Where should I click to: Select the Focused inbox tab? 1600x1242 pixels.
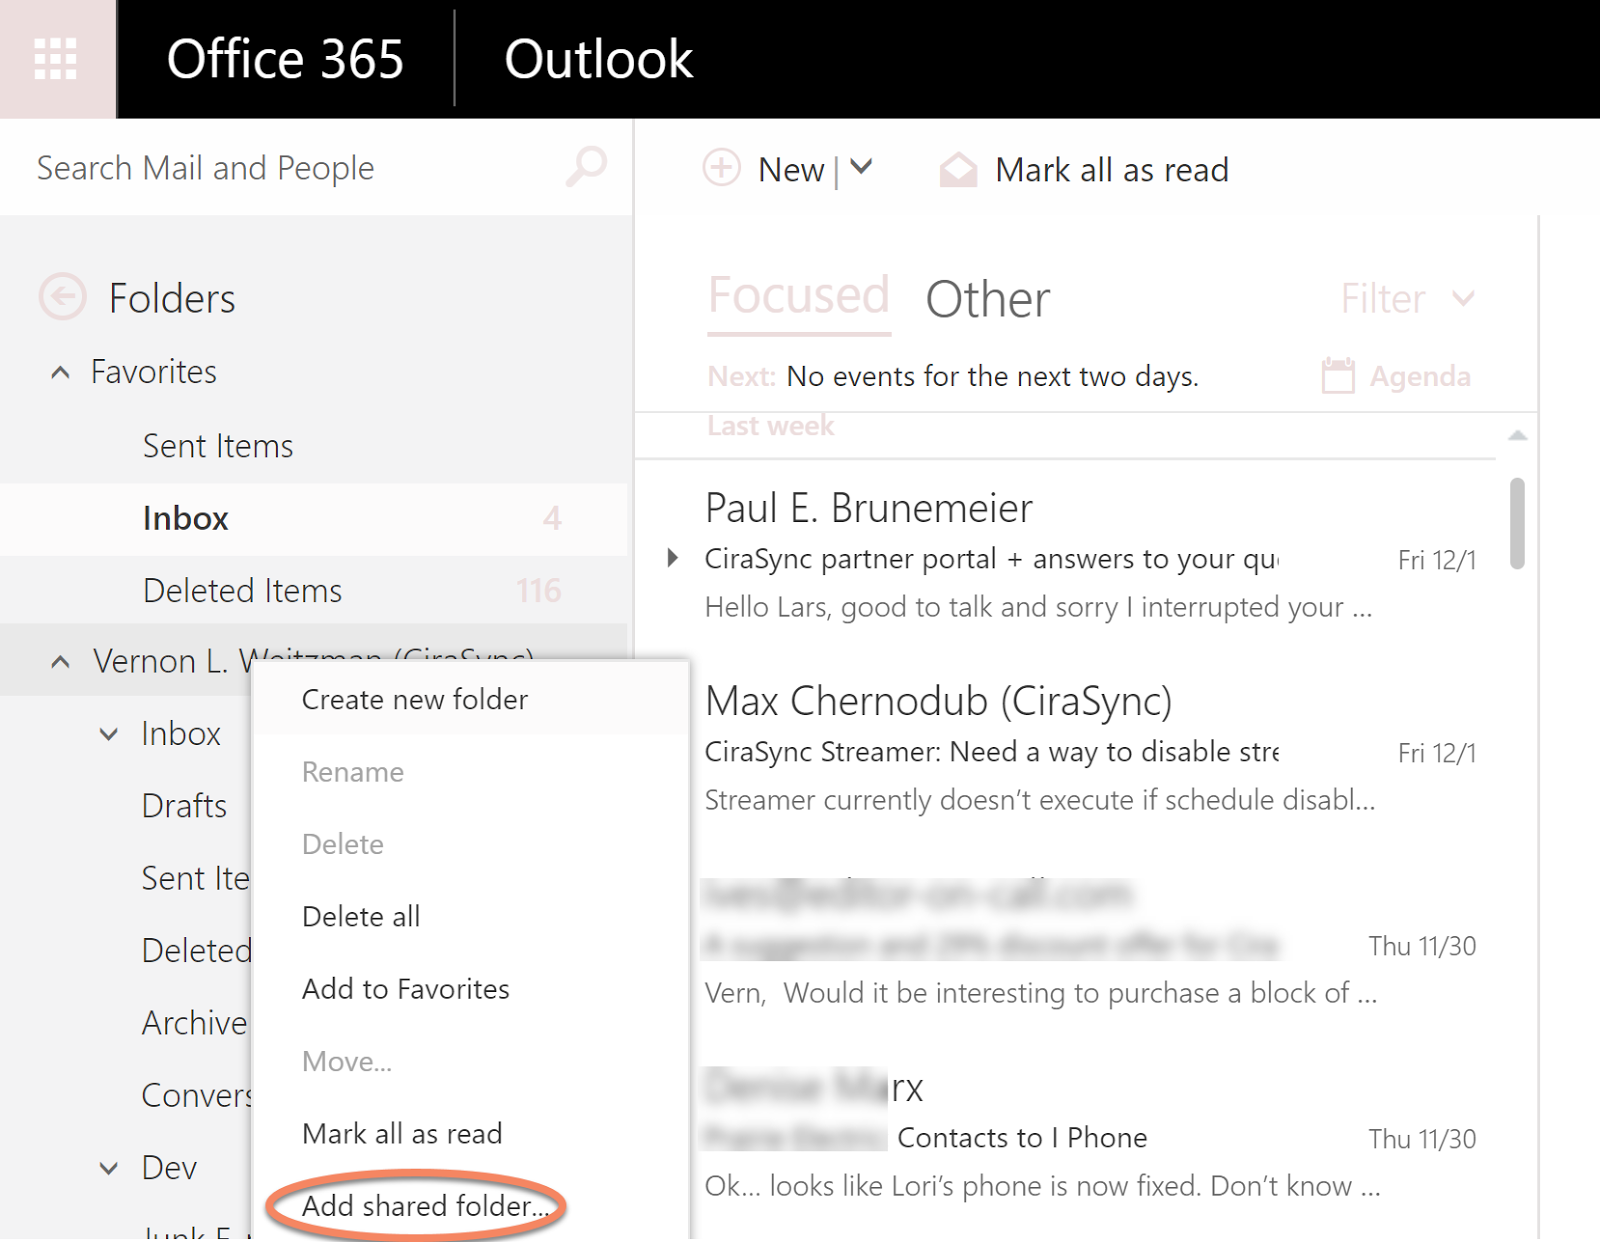coord(798,296)
